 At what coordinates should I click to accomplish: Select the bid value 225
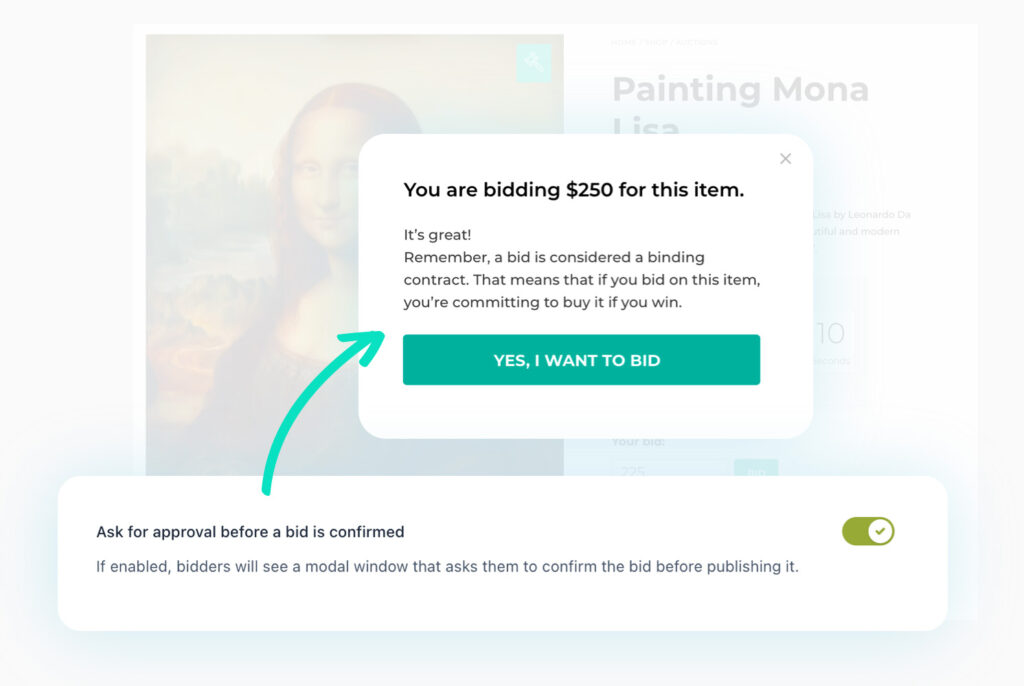[x=632, y=470]
